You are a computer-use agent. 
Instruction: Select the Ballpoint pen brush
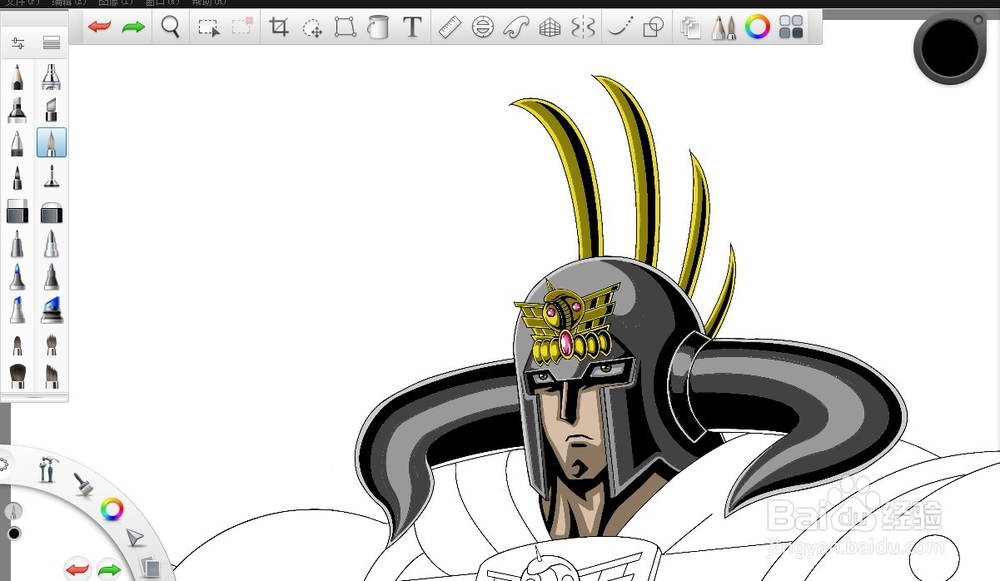click(x=17, y=143)
